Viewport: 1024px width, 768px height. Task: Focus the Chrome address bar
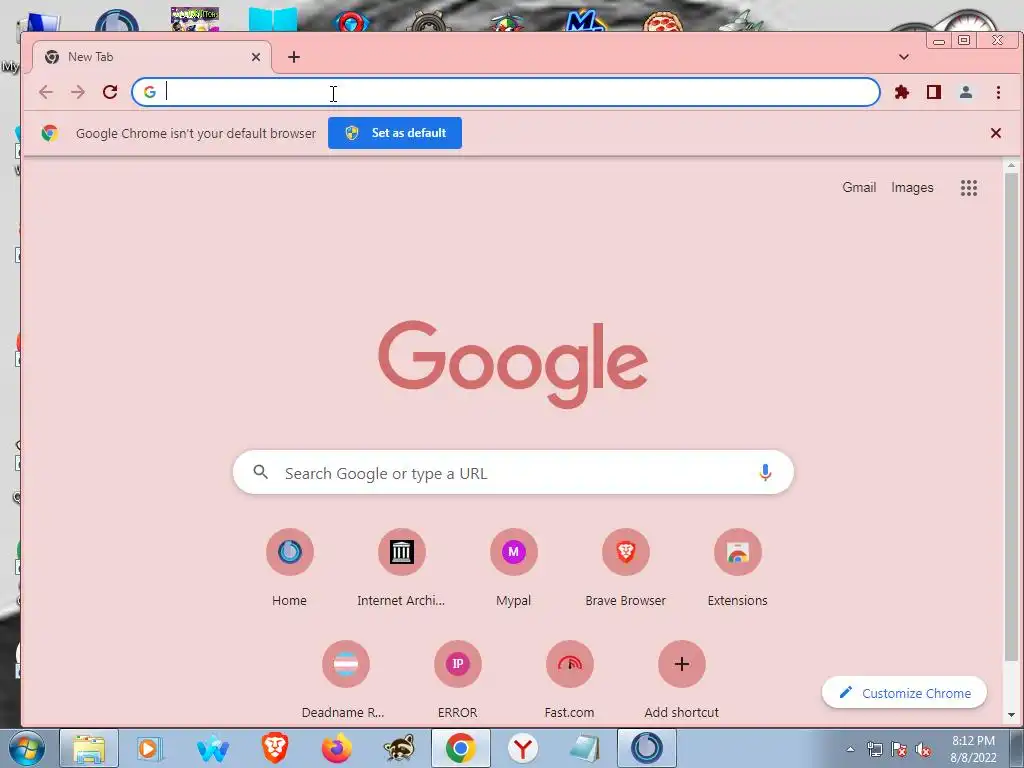point(505,92)
